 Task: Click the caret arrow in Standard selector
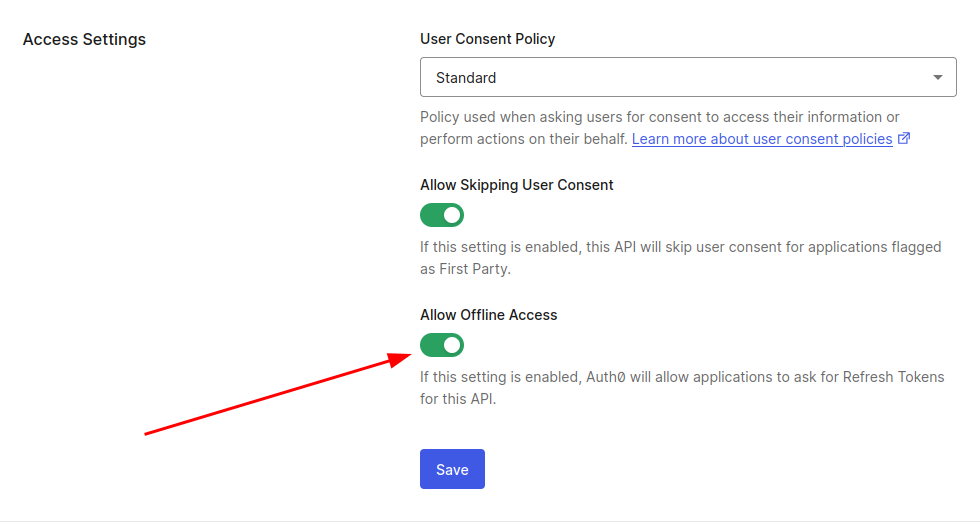[938, 78]
